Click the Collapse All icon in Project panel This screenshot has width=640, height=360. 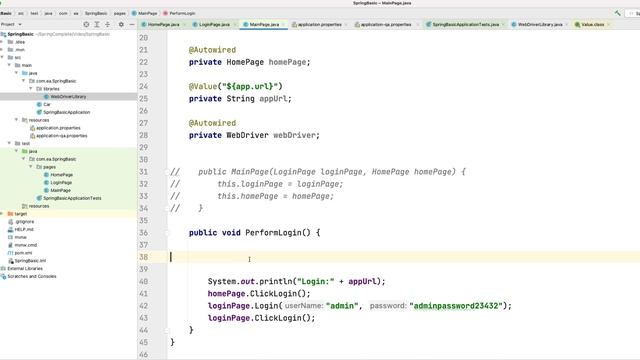107,24
